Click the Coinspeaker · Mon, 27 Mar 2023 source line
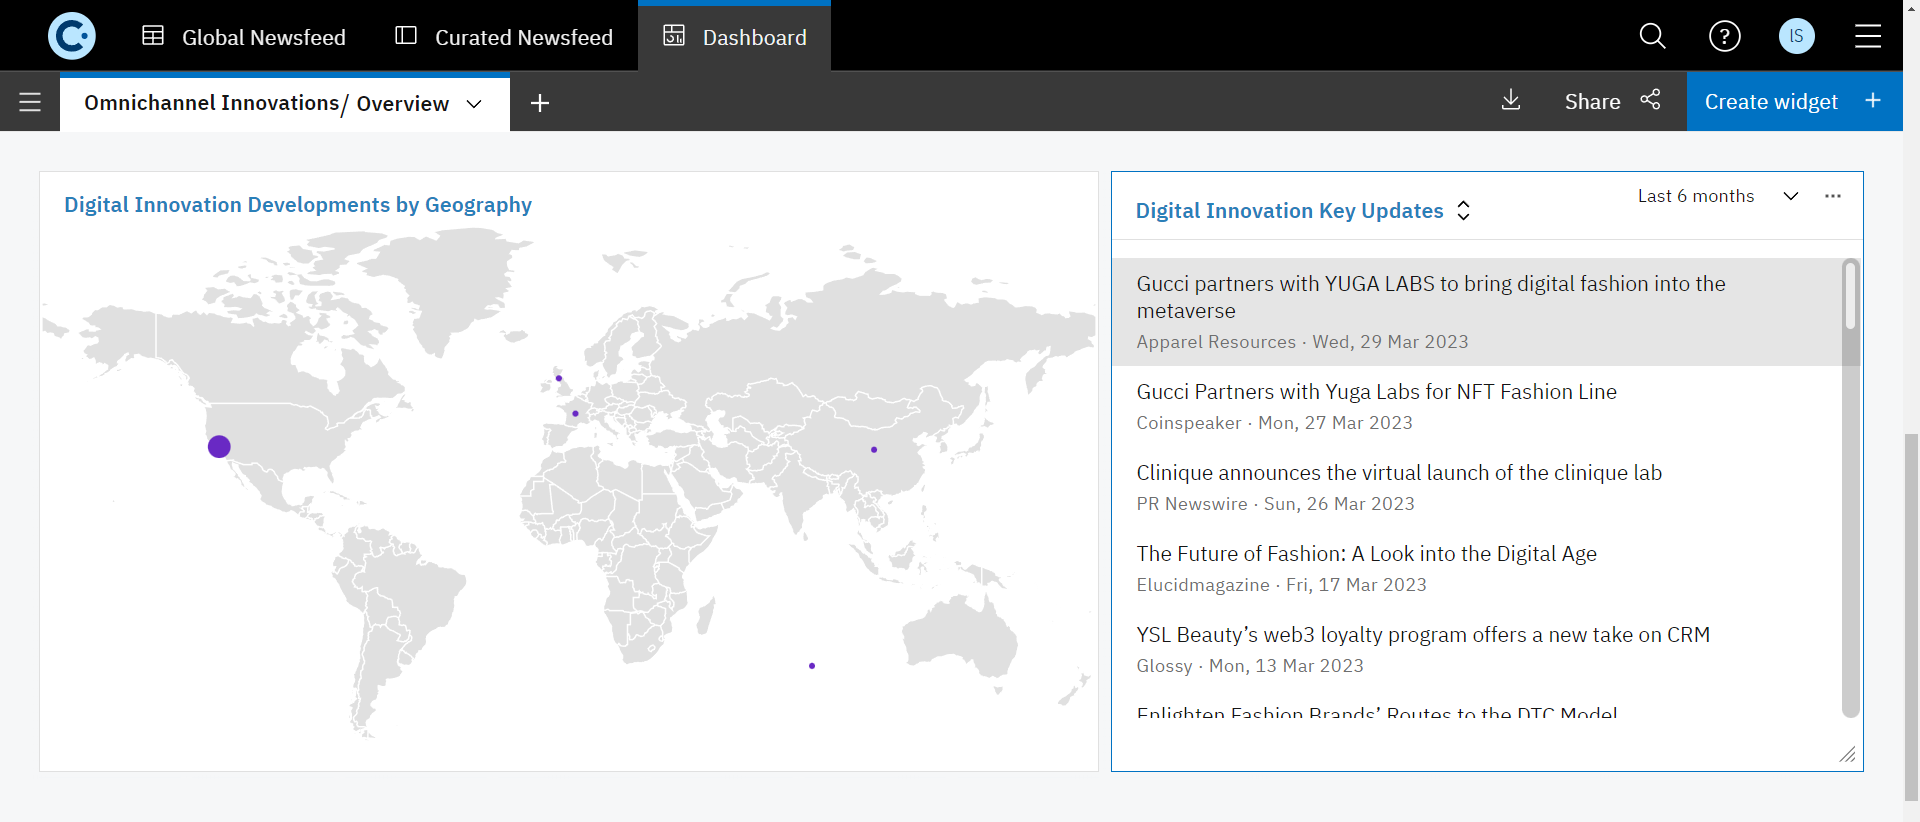The image size is (1920, 822). (1274, 423)
